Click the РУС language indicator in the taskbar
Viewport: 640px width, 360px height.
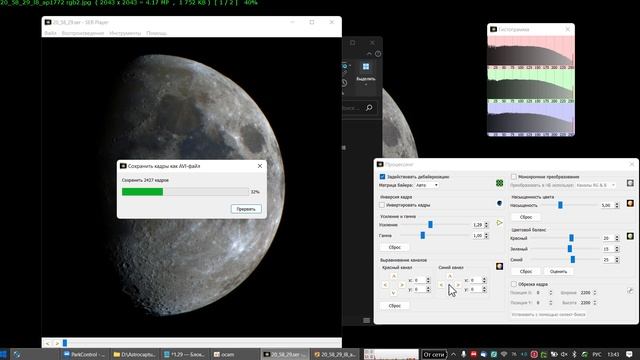coord(596,354)
